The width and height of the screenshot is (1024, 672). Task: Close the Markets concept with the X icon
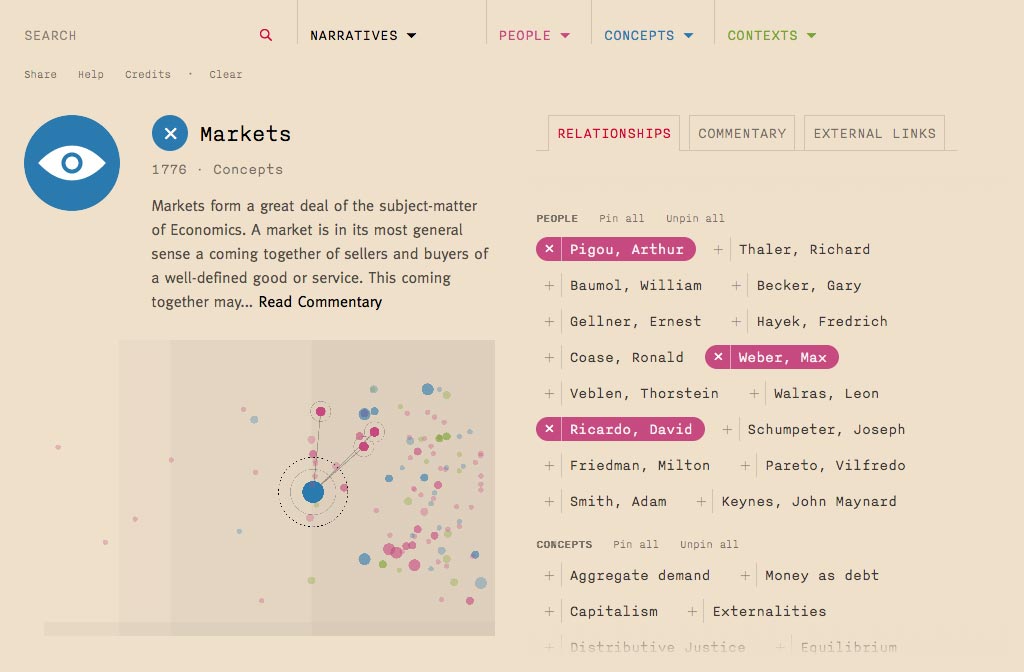click(170, 133)
